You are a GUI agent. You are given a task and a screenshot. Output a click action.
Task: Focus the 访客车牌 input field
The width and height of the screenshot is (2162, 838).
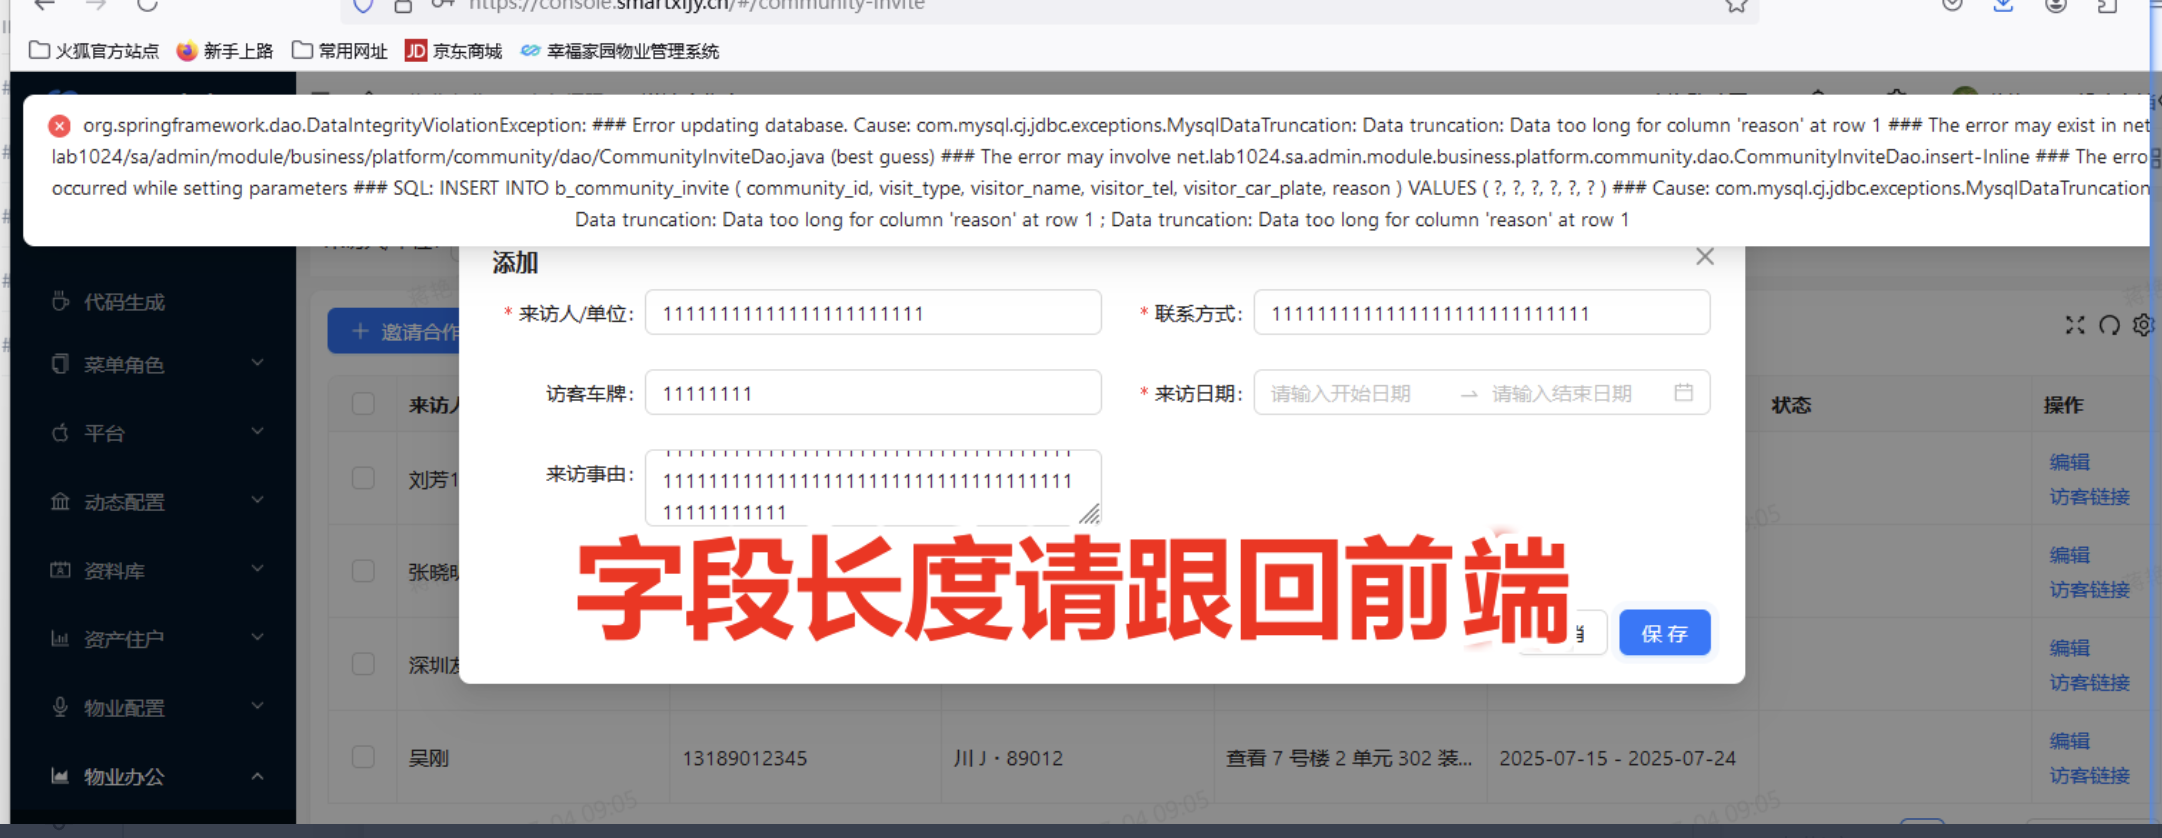pos(873,393)
